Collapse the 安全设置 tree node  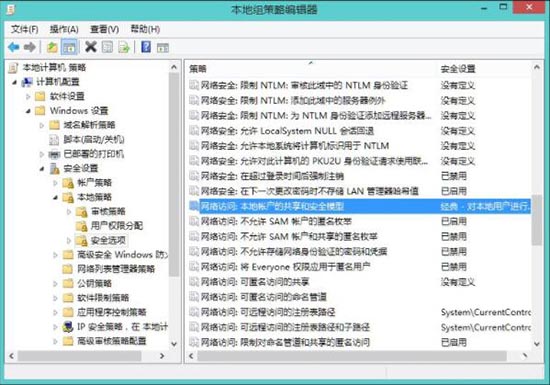[42, 169]
